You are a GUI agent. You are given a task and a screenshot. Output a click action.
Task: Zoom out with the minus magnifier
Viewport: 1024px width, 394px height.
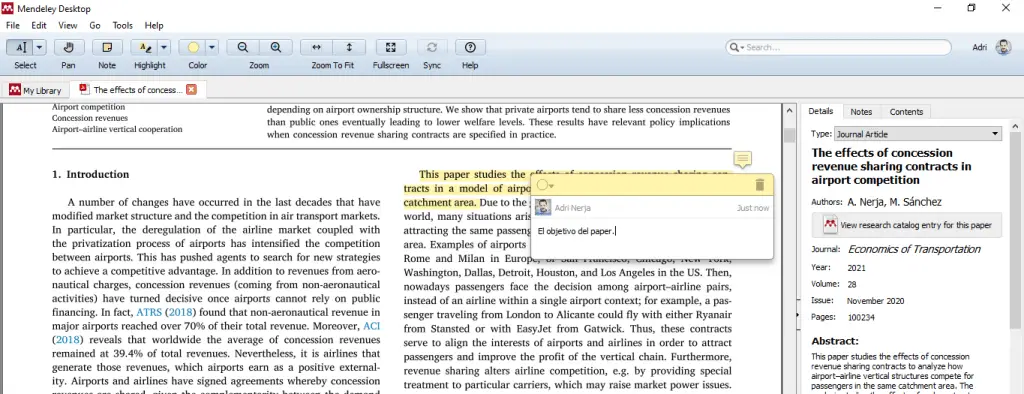point(243,48)
